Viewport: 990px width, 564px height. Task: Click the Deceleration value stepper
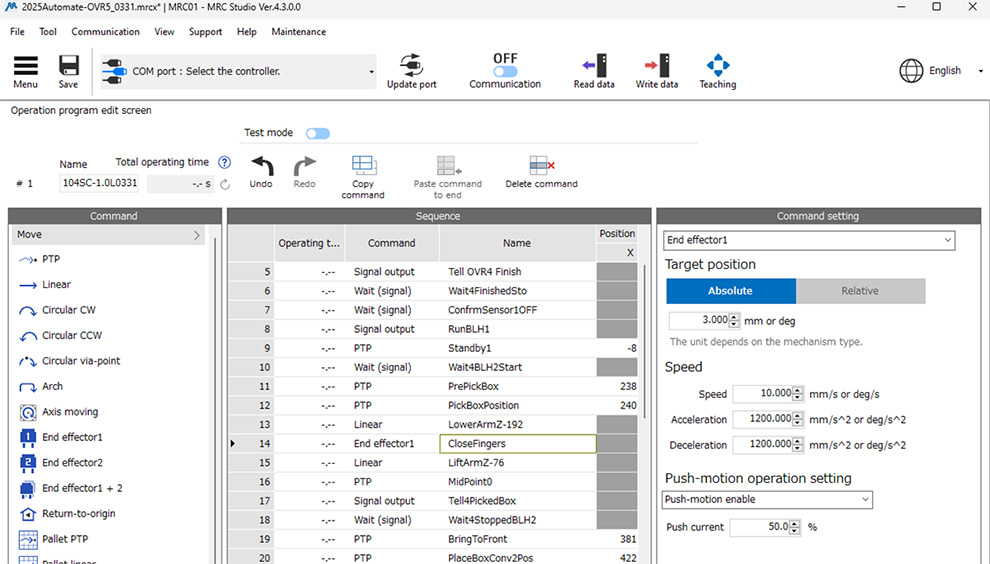click(x=798, y=445)
